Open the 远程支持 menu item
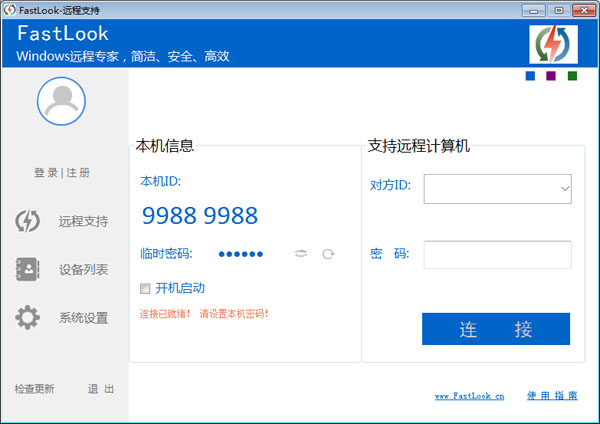The height and width of the screenshot is (424, 600). (83, 221)
